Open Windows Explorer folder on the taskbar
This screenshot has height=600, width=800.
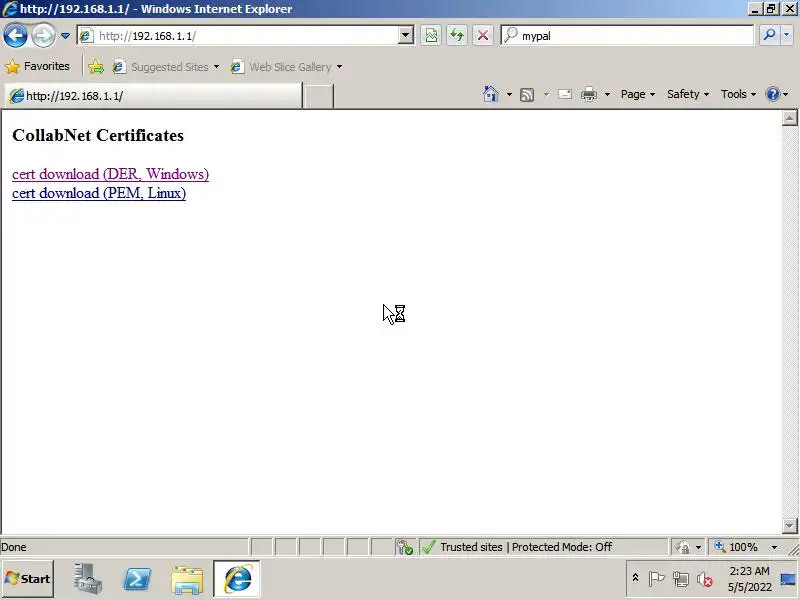pyautogui.click(x=187, y=580)
